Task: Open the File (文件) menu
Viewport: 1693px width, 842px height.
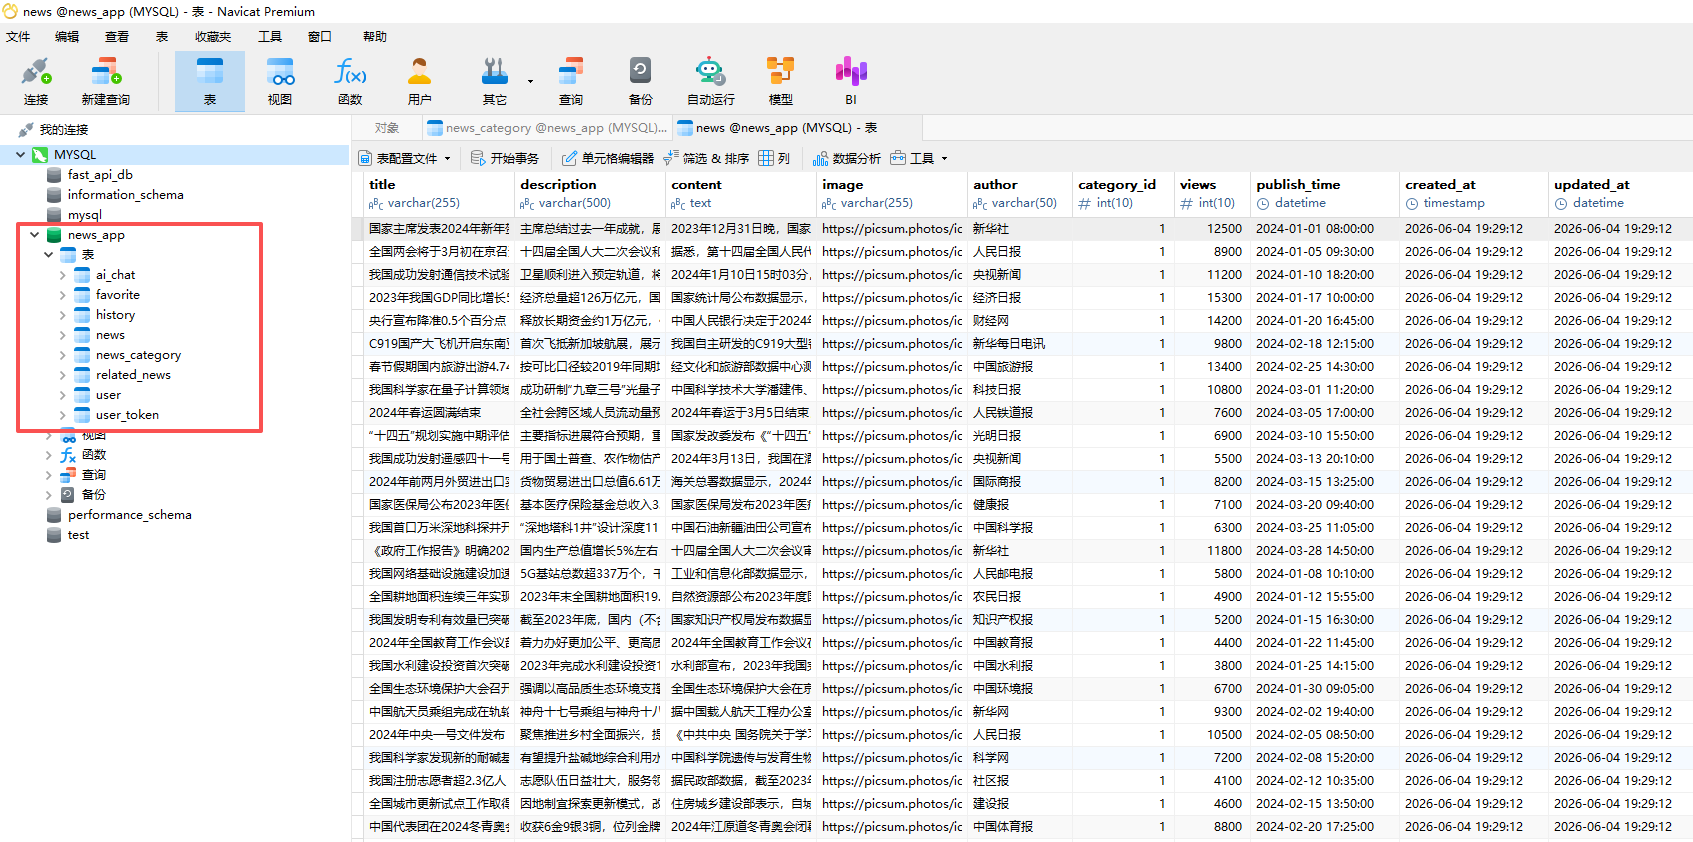Action: (x=18, y=37)
